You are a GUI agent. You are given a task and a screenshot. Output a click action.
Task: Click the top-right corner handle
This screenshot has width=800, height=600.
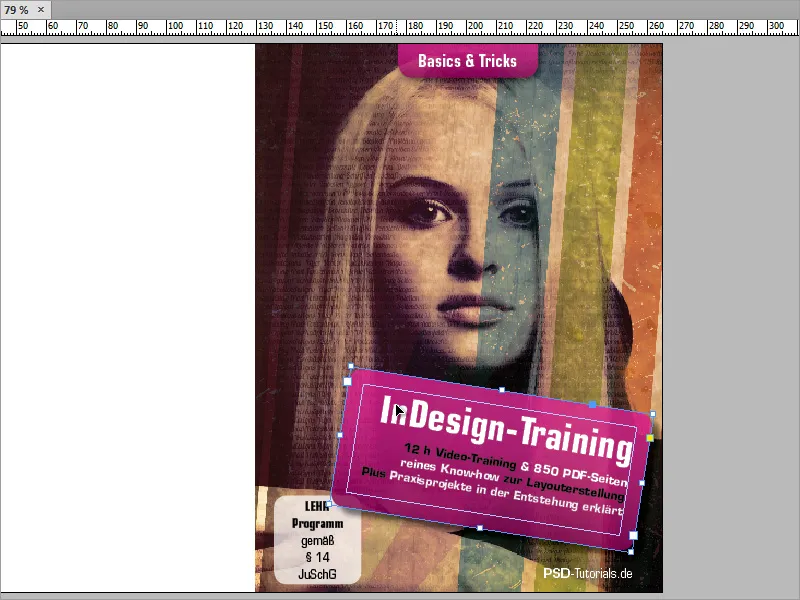click(x=652, y=414)
